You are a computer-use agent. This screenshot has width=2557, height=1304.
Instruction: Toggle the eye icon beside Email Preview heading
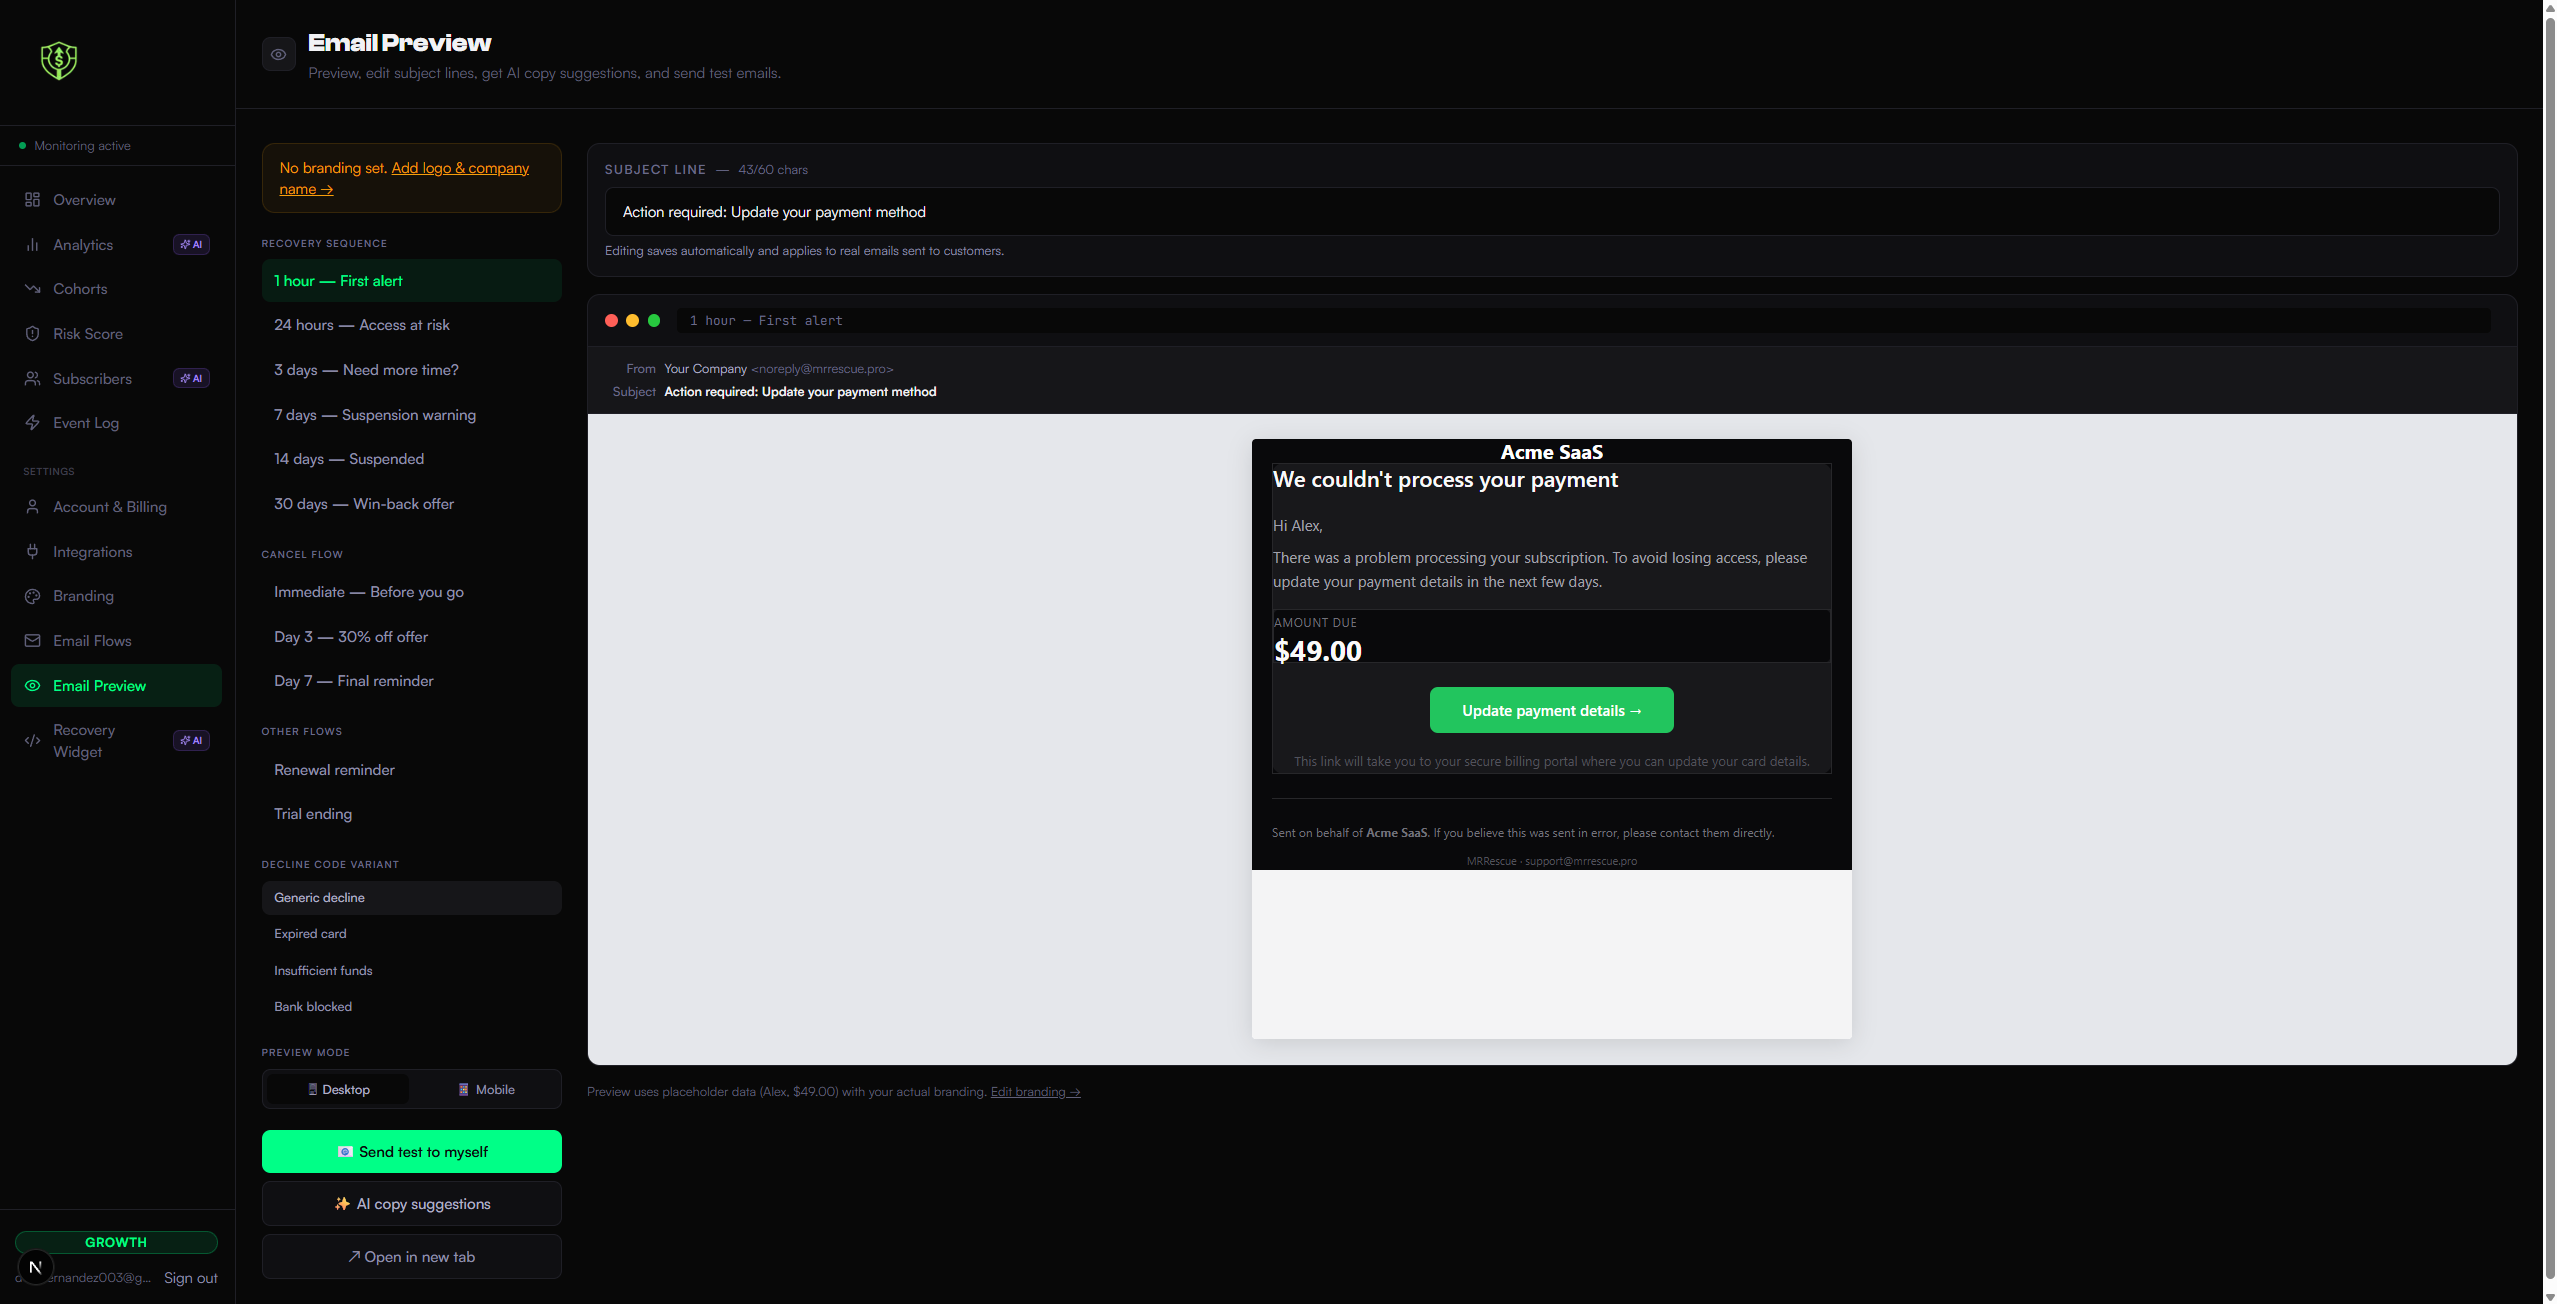[278, 53]
